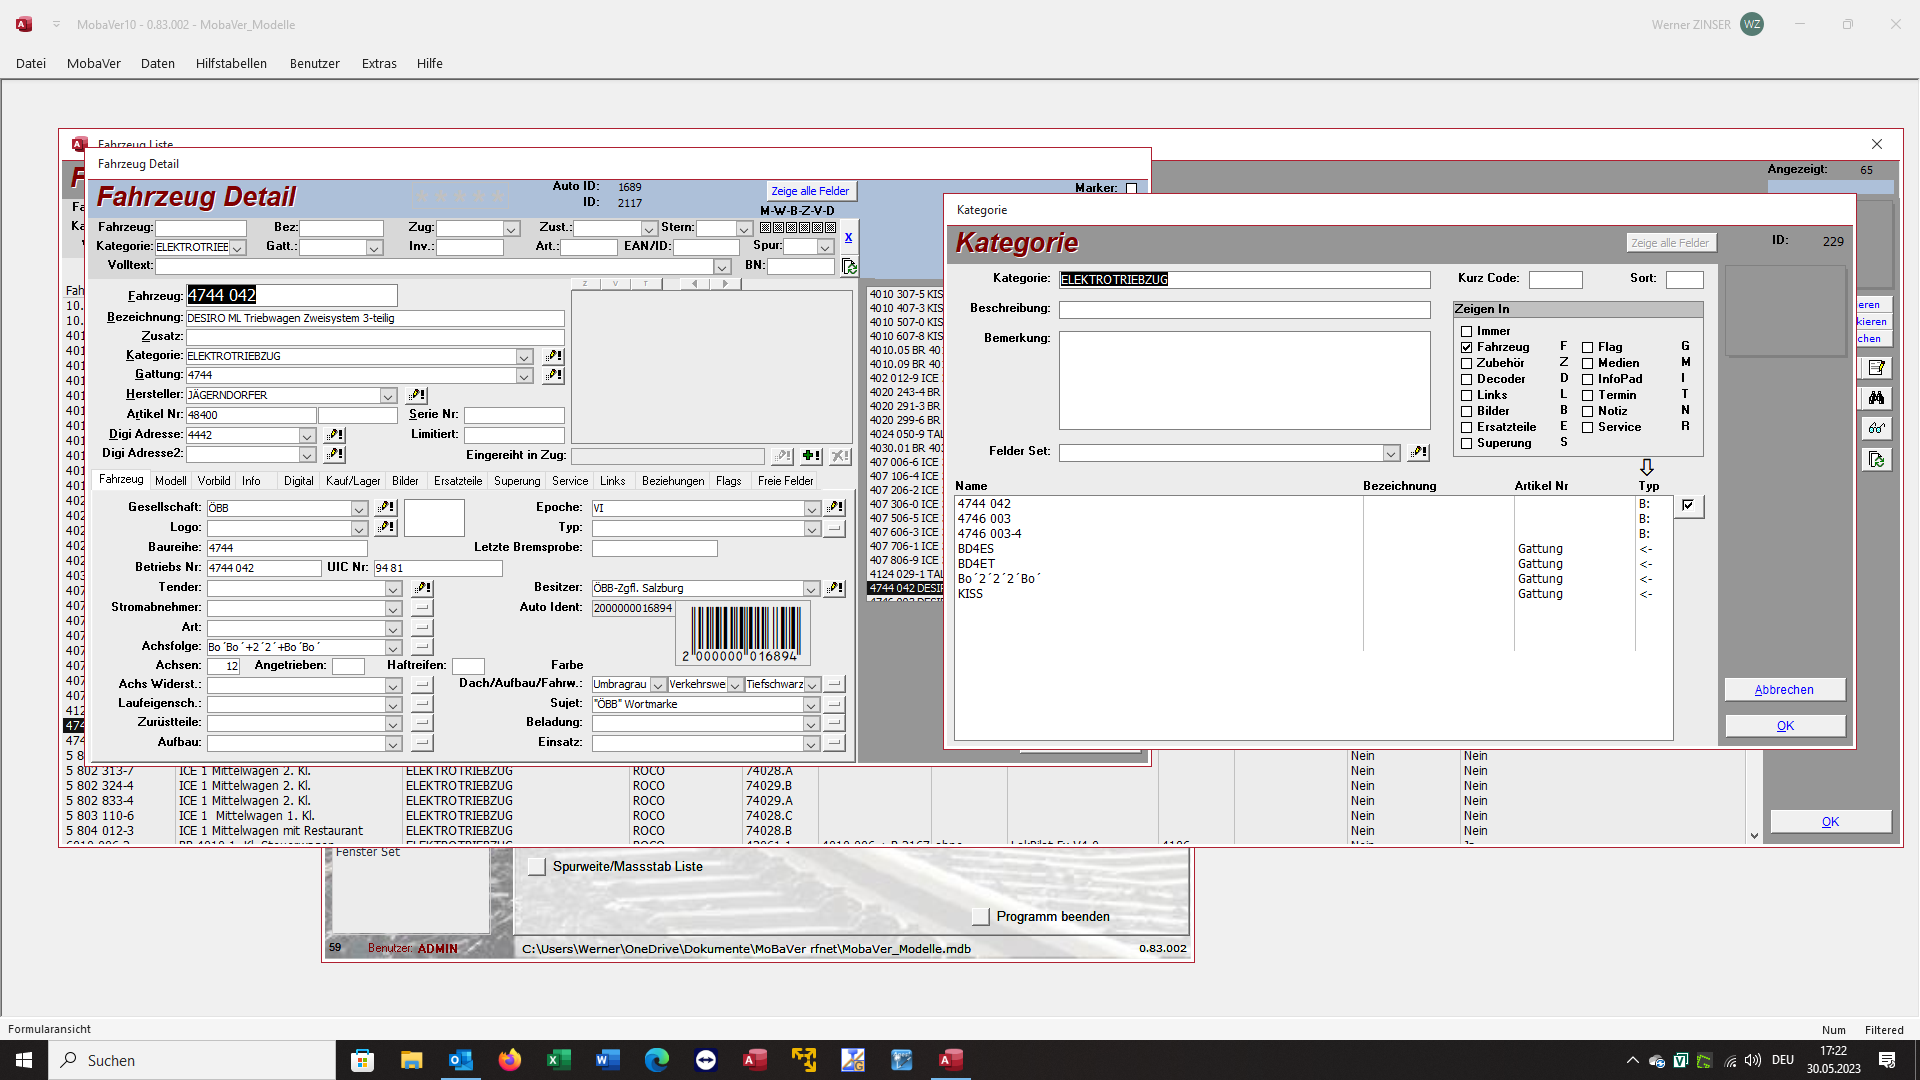Open the Extras menu
Image resolution: width=1920 pixels, height=1080 pixels.
pyautogui.click(x=379, y=63)
